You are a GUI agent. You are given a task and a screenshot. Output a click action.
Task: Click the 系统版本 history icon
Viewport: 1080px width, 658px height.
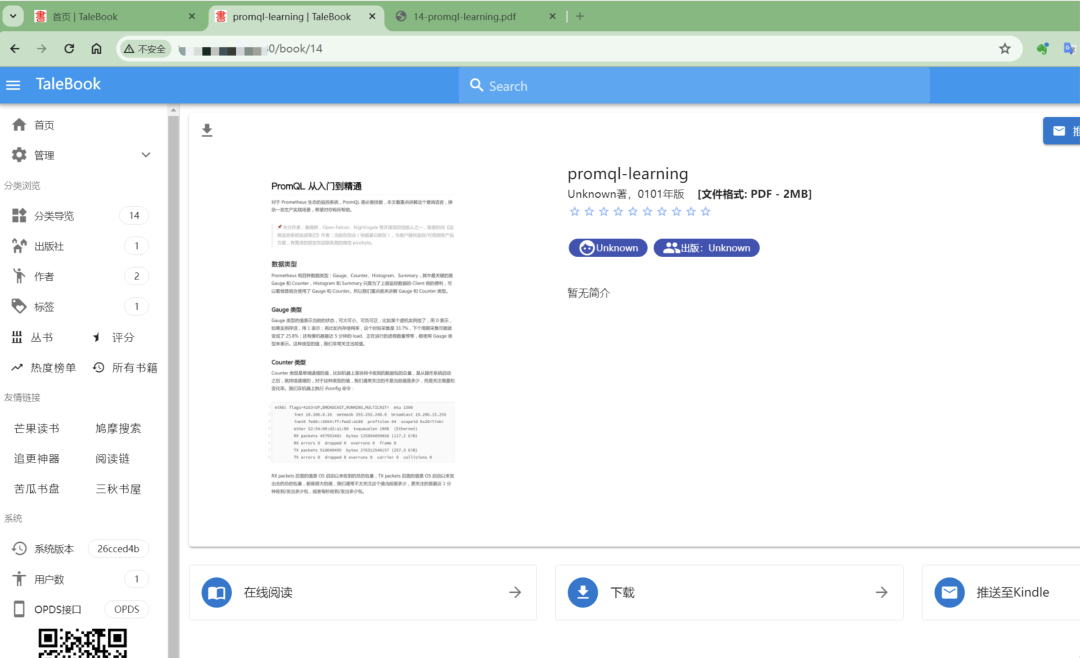tap(19, 548)
